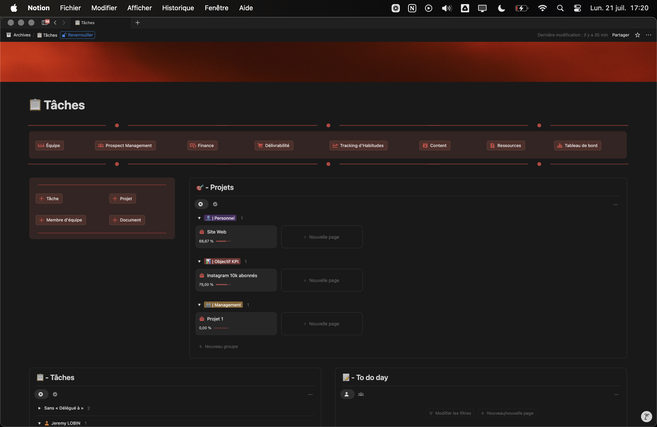Select person view tab in To do day

347,394
